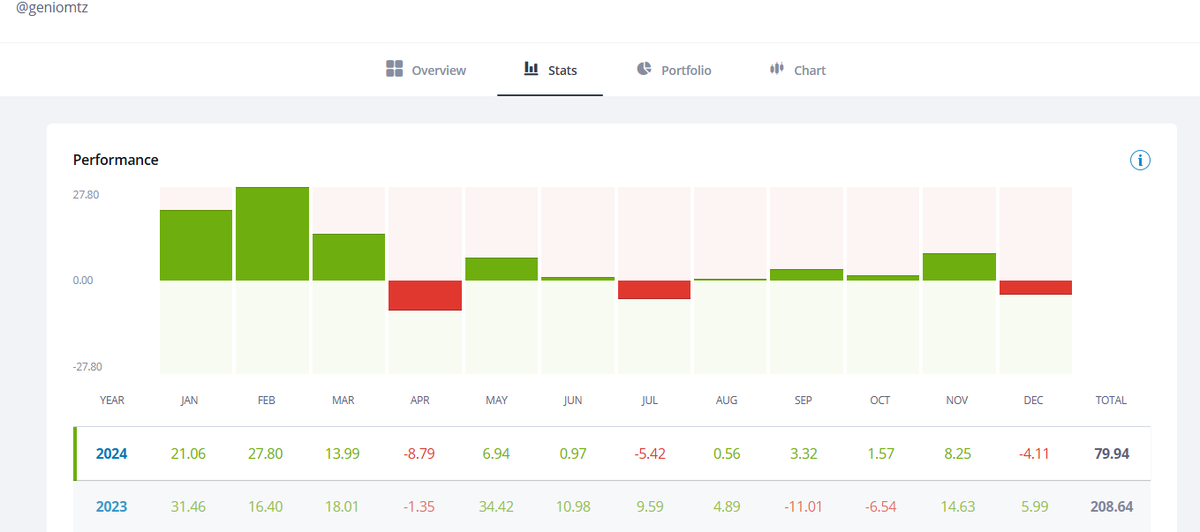Image resolution: width=1200 pixels, height=532 pixels.
Task: Open the Overview tab
Action: (426, 70)
